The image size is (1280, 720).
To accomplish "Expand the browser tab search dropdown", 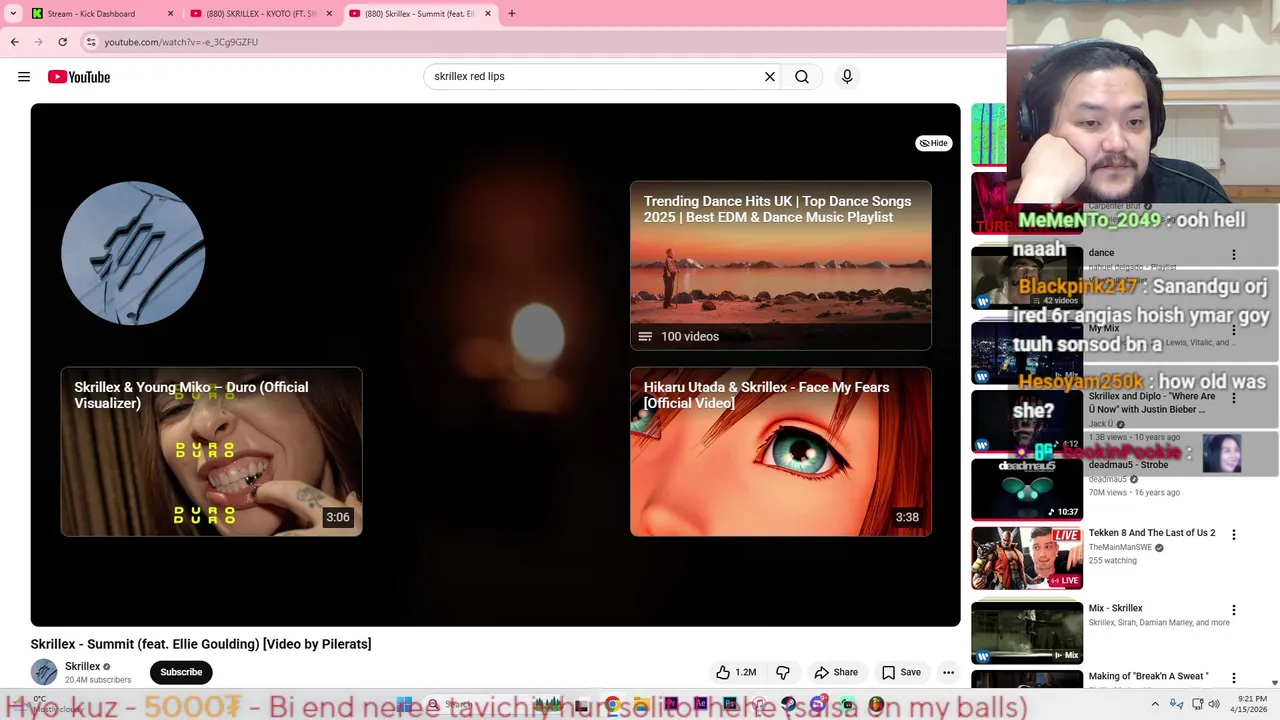I will (13, 14).
